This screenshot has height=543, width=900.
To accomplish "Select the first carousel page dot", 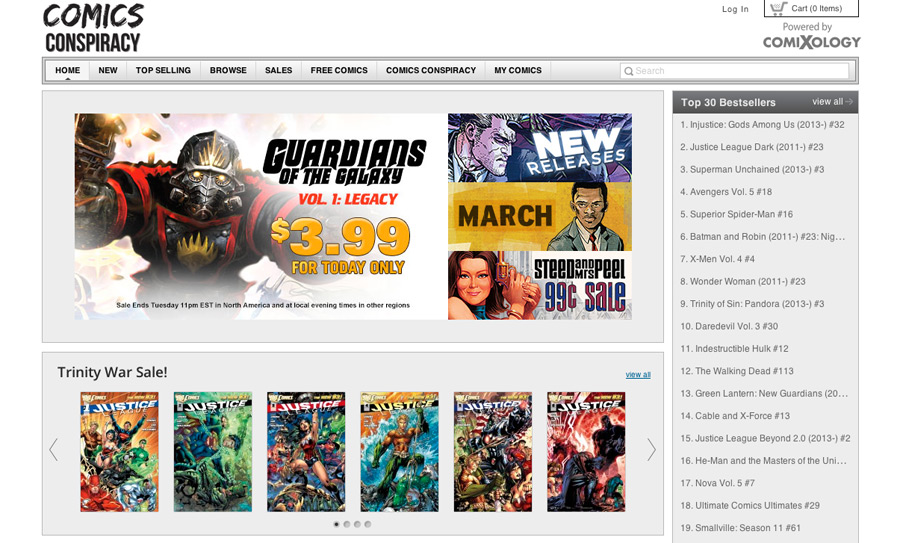I will click(336, 524).
